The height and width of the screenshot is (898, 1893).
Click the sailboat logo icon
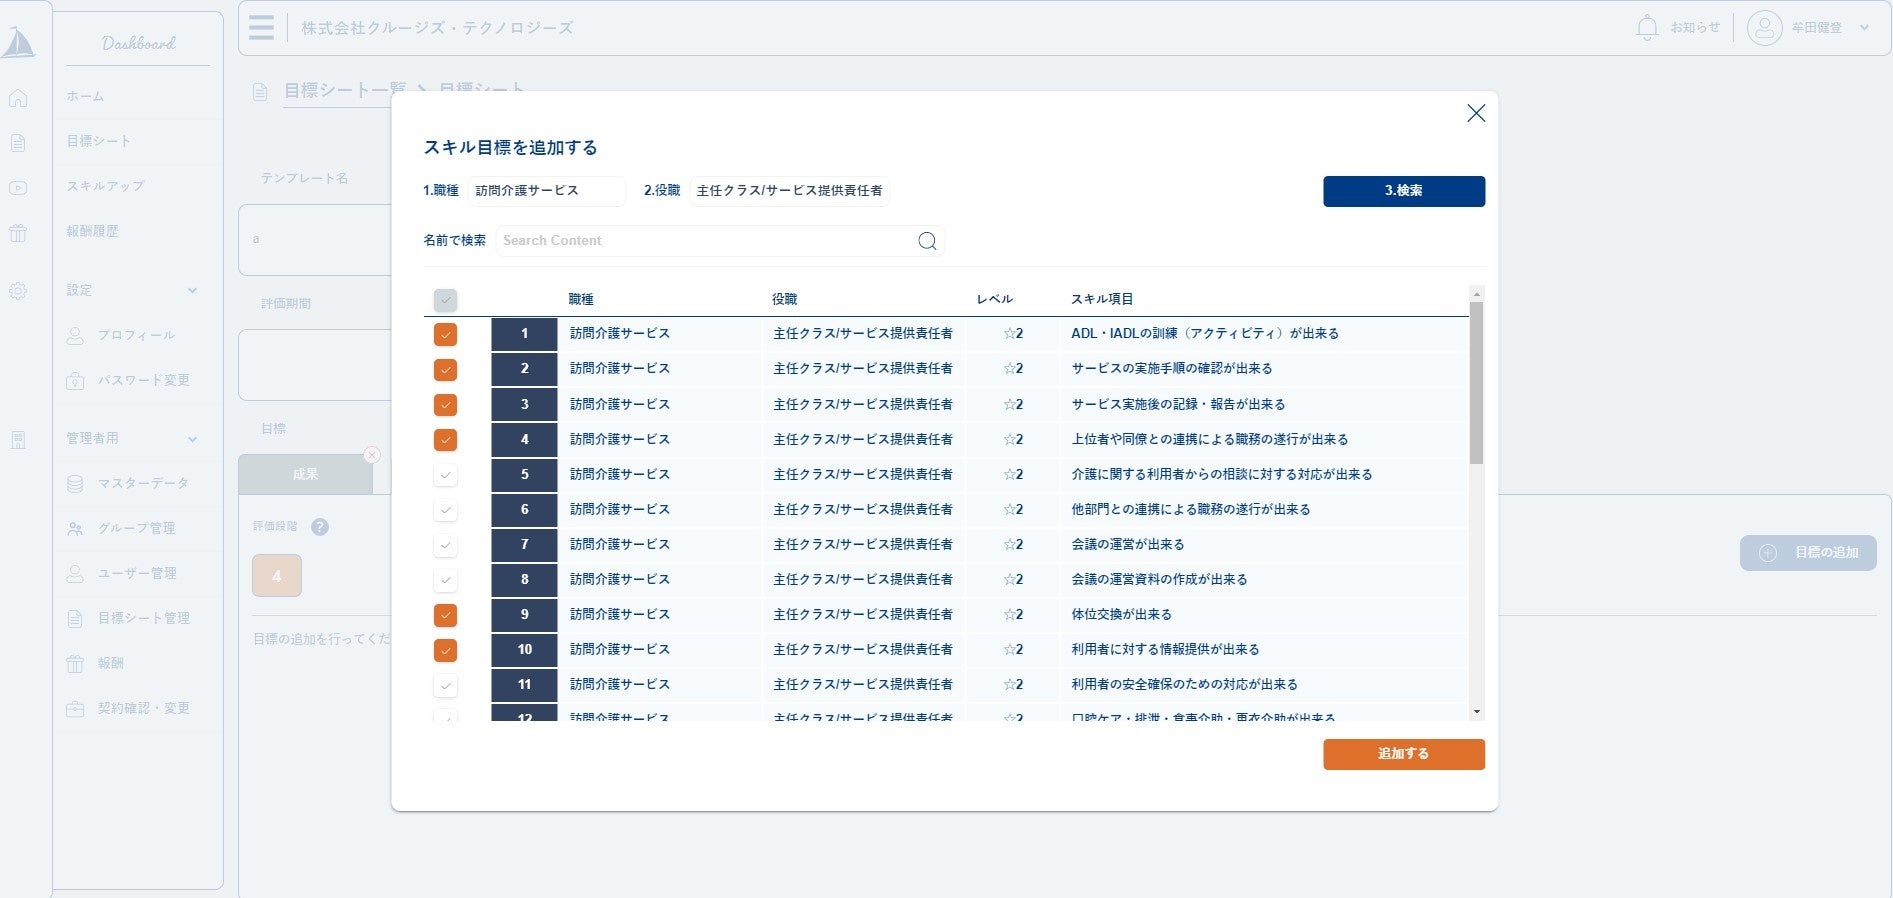[x=19, y=43]
